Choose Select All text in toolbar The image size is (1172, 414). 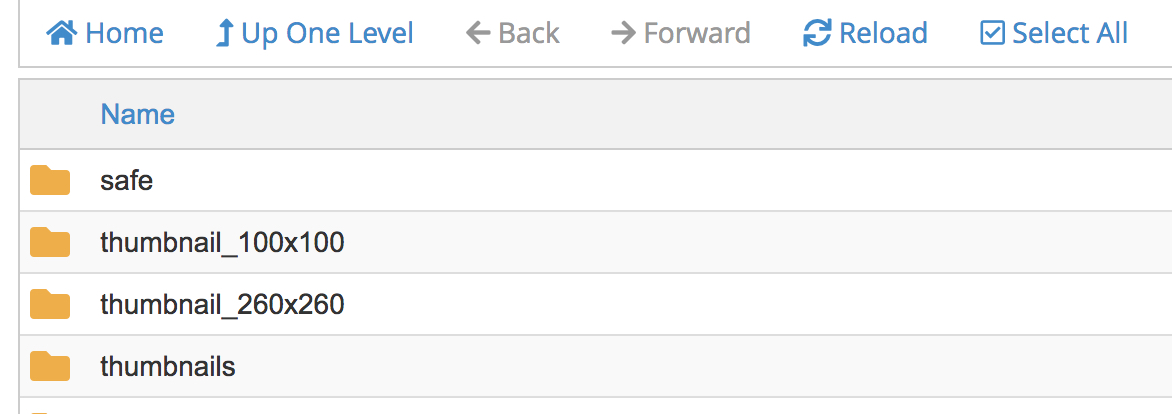[x=1070, y=34]
